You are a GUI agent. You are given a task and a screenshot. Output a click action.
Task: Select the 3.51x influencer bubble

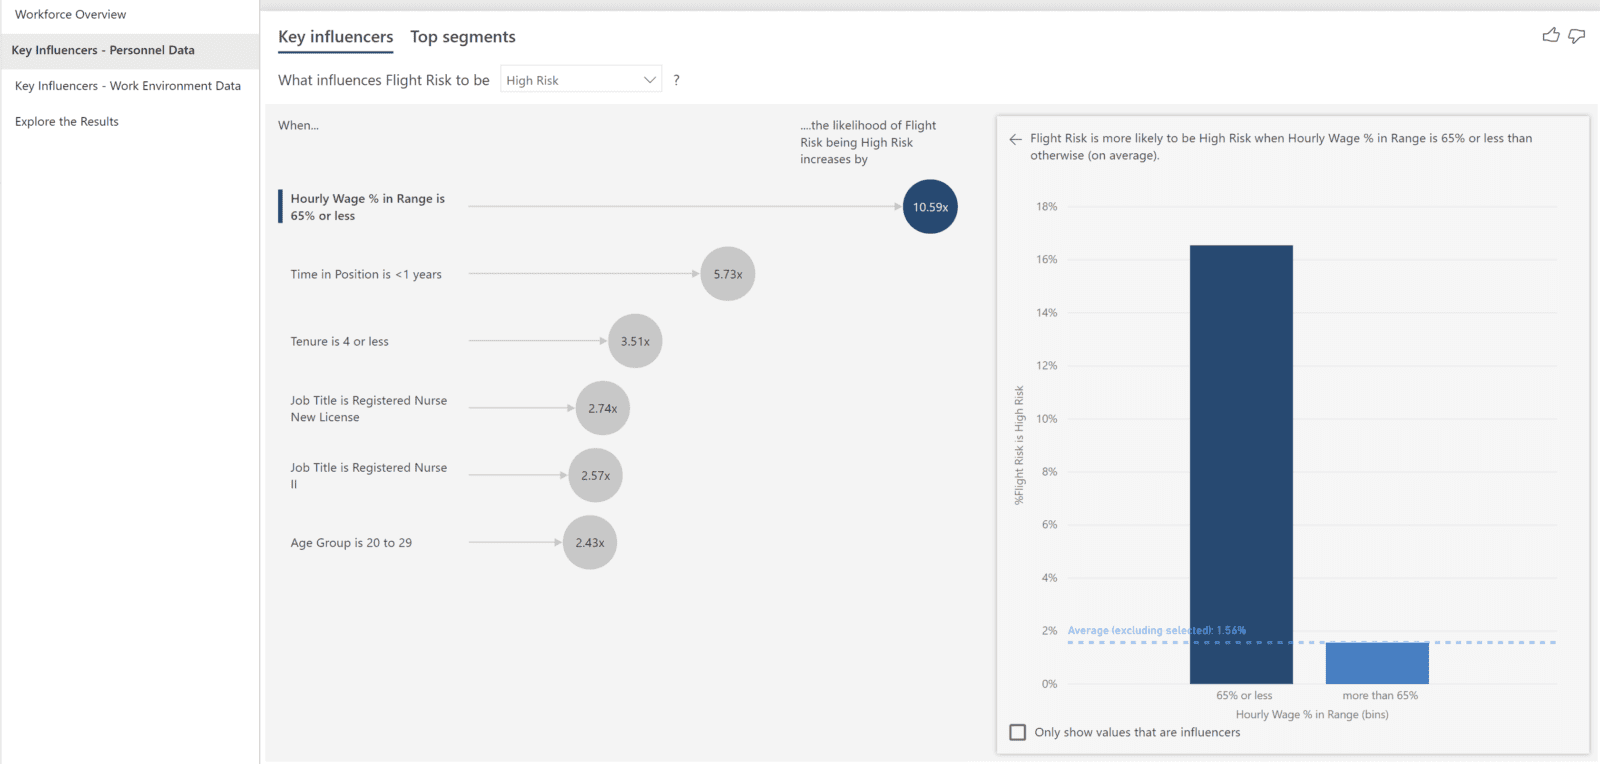point(635,341)
